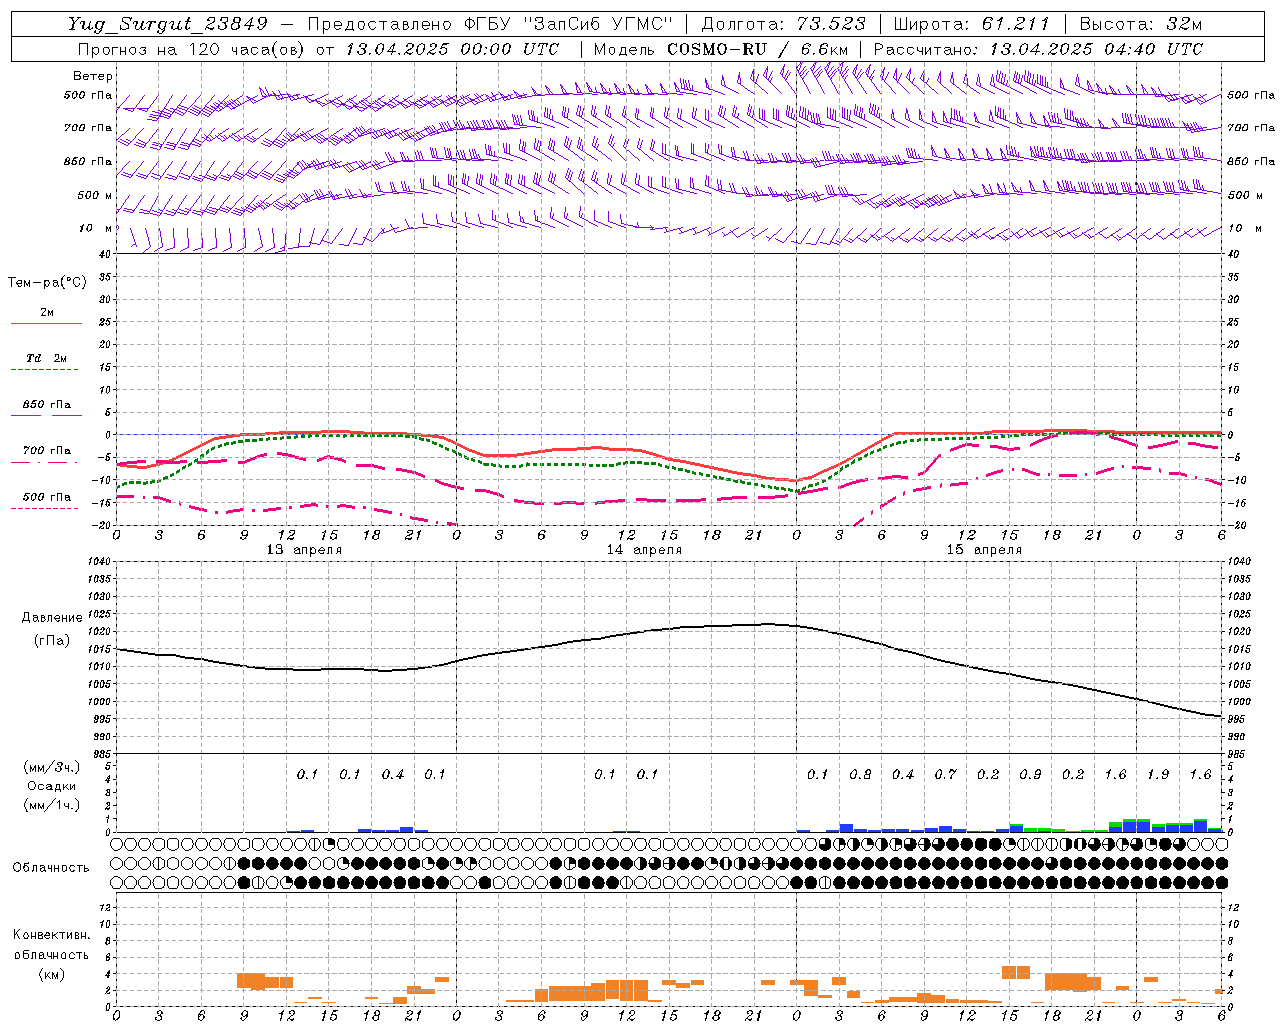This screenshot has width=1280, height=1024.
Task: Click the Давление pressure chart label
Action: (x=52, y=618)
